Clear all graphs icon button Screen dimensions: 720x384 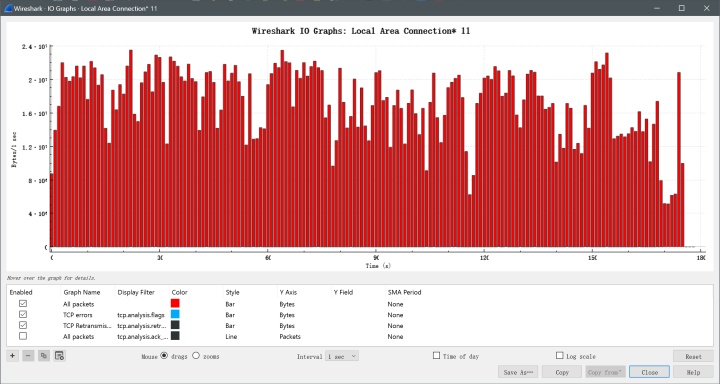pyautogui.click(x=59, y=356)
